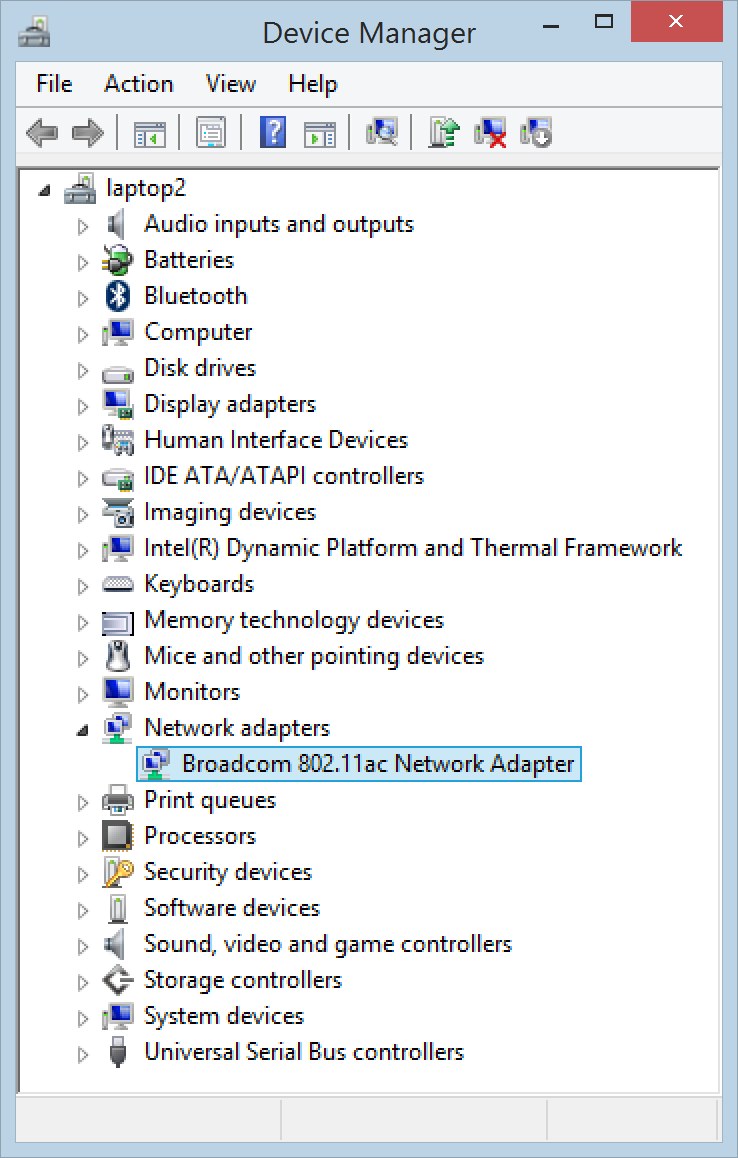Viewport: 738px width, 1158px height.
Task: Expand Universal Serial Bus controllers node
Action: [83, 1055]
